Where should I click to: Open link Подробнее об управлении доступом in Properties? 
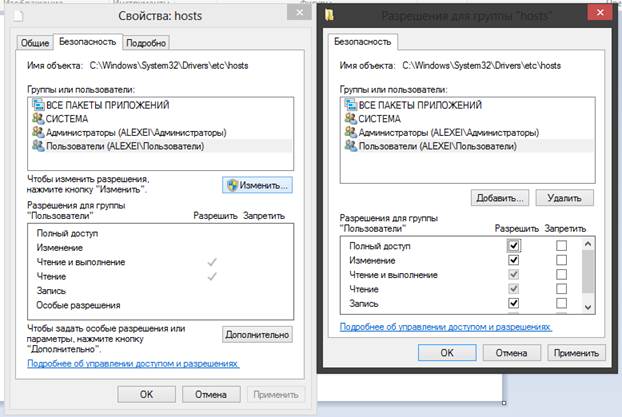point(133,364)
